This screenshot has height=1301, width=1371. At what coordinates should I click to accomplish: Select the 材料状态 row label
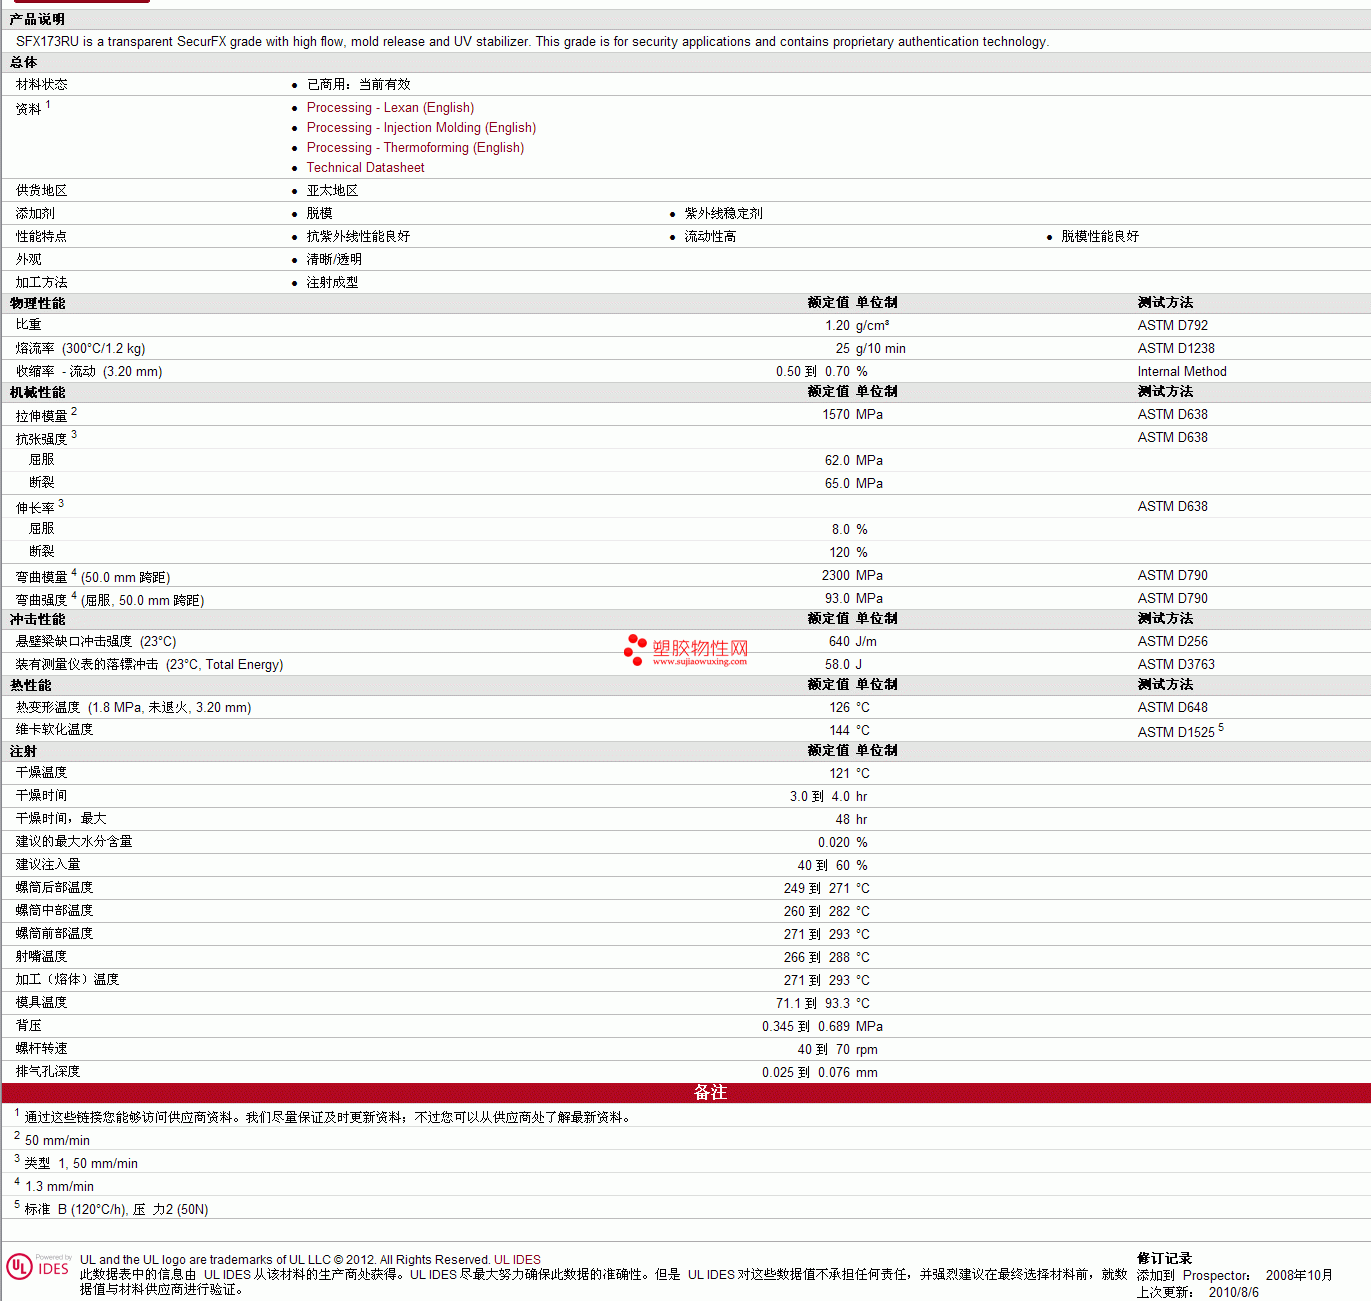pyautogui.click(x=42, y=85)
